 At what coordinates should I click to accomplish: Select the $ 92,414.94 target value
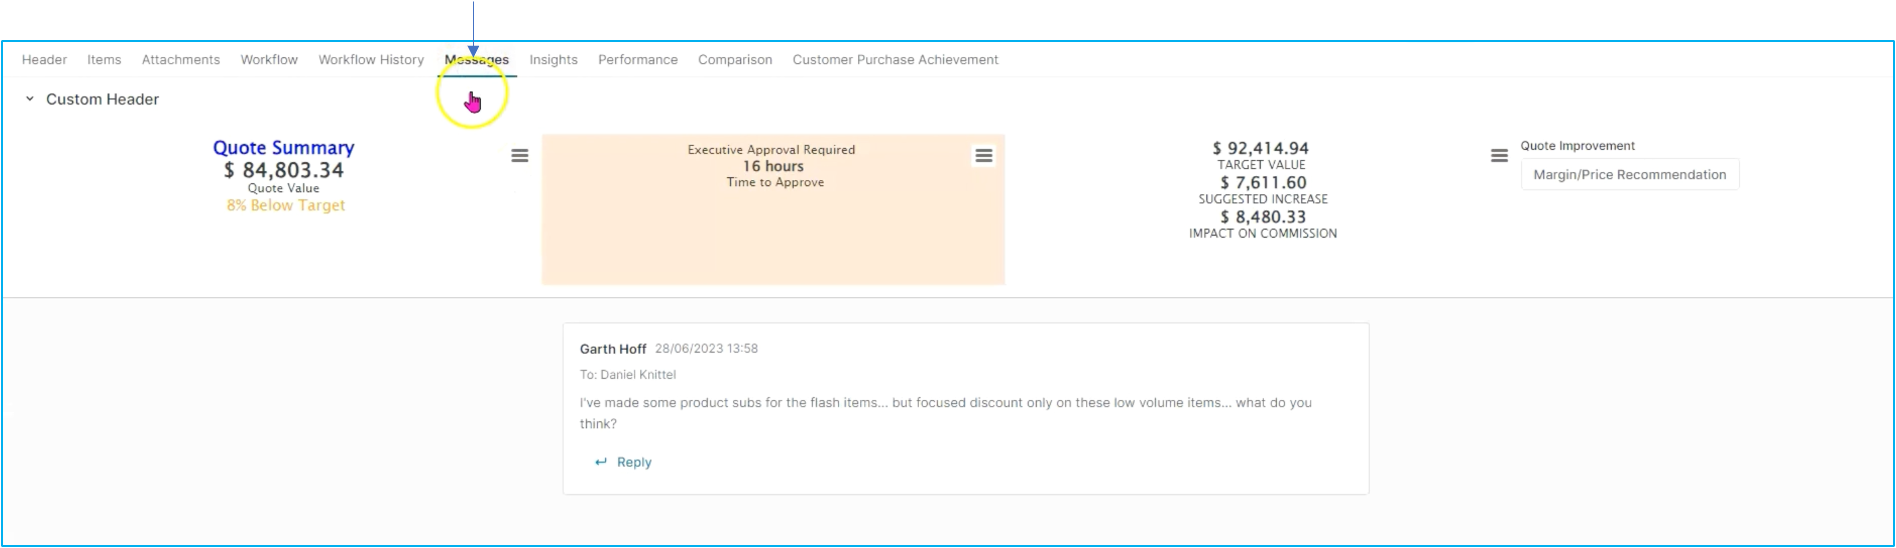[1261, 148]
